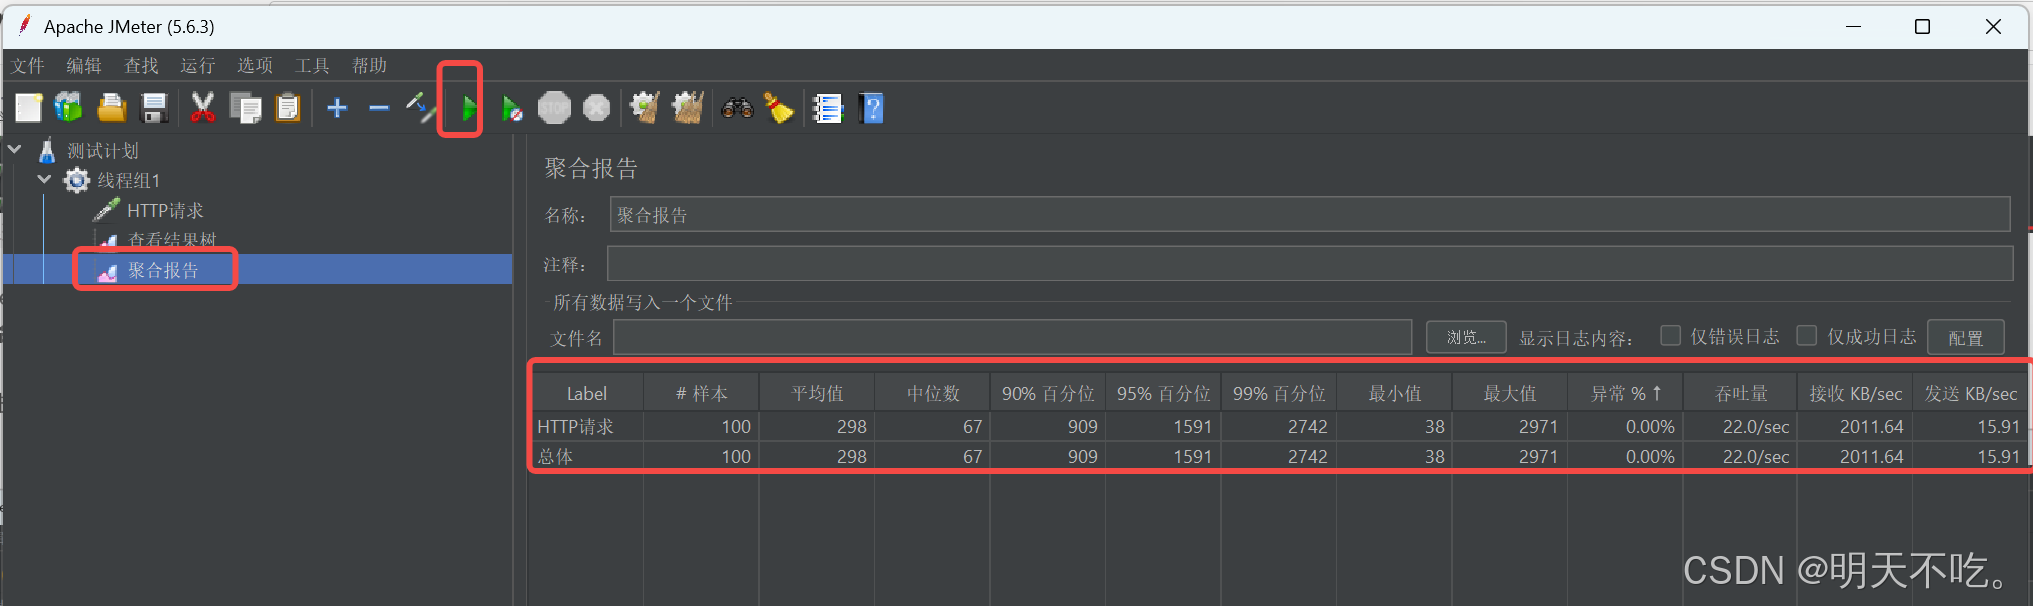2033x606 pixels.
Task: Sort by the 吞吐量 column header
Action: tap(1741, 394)
